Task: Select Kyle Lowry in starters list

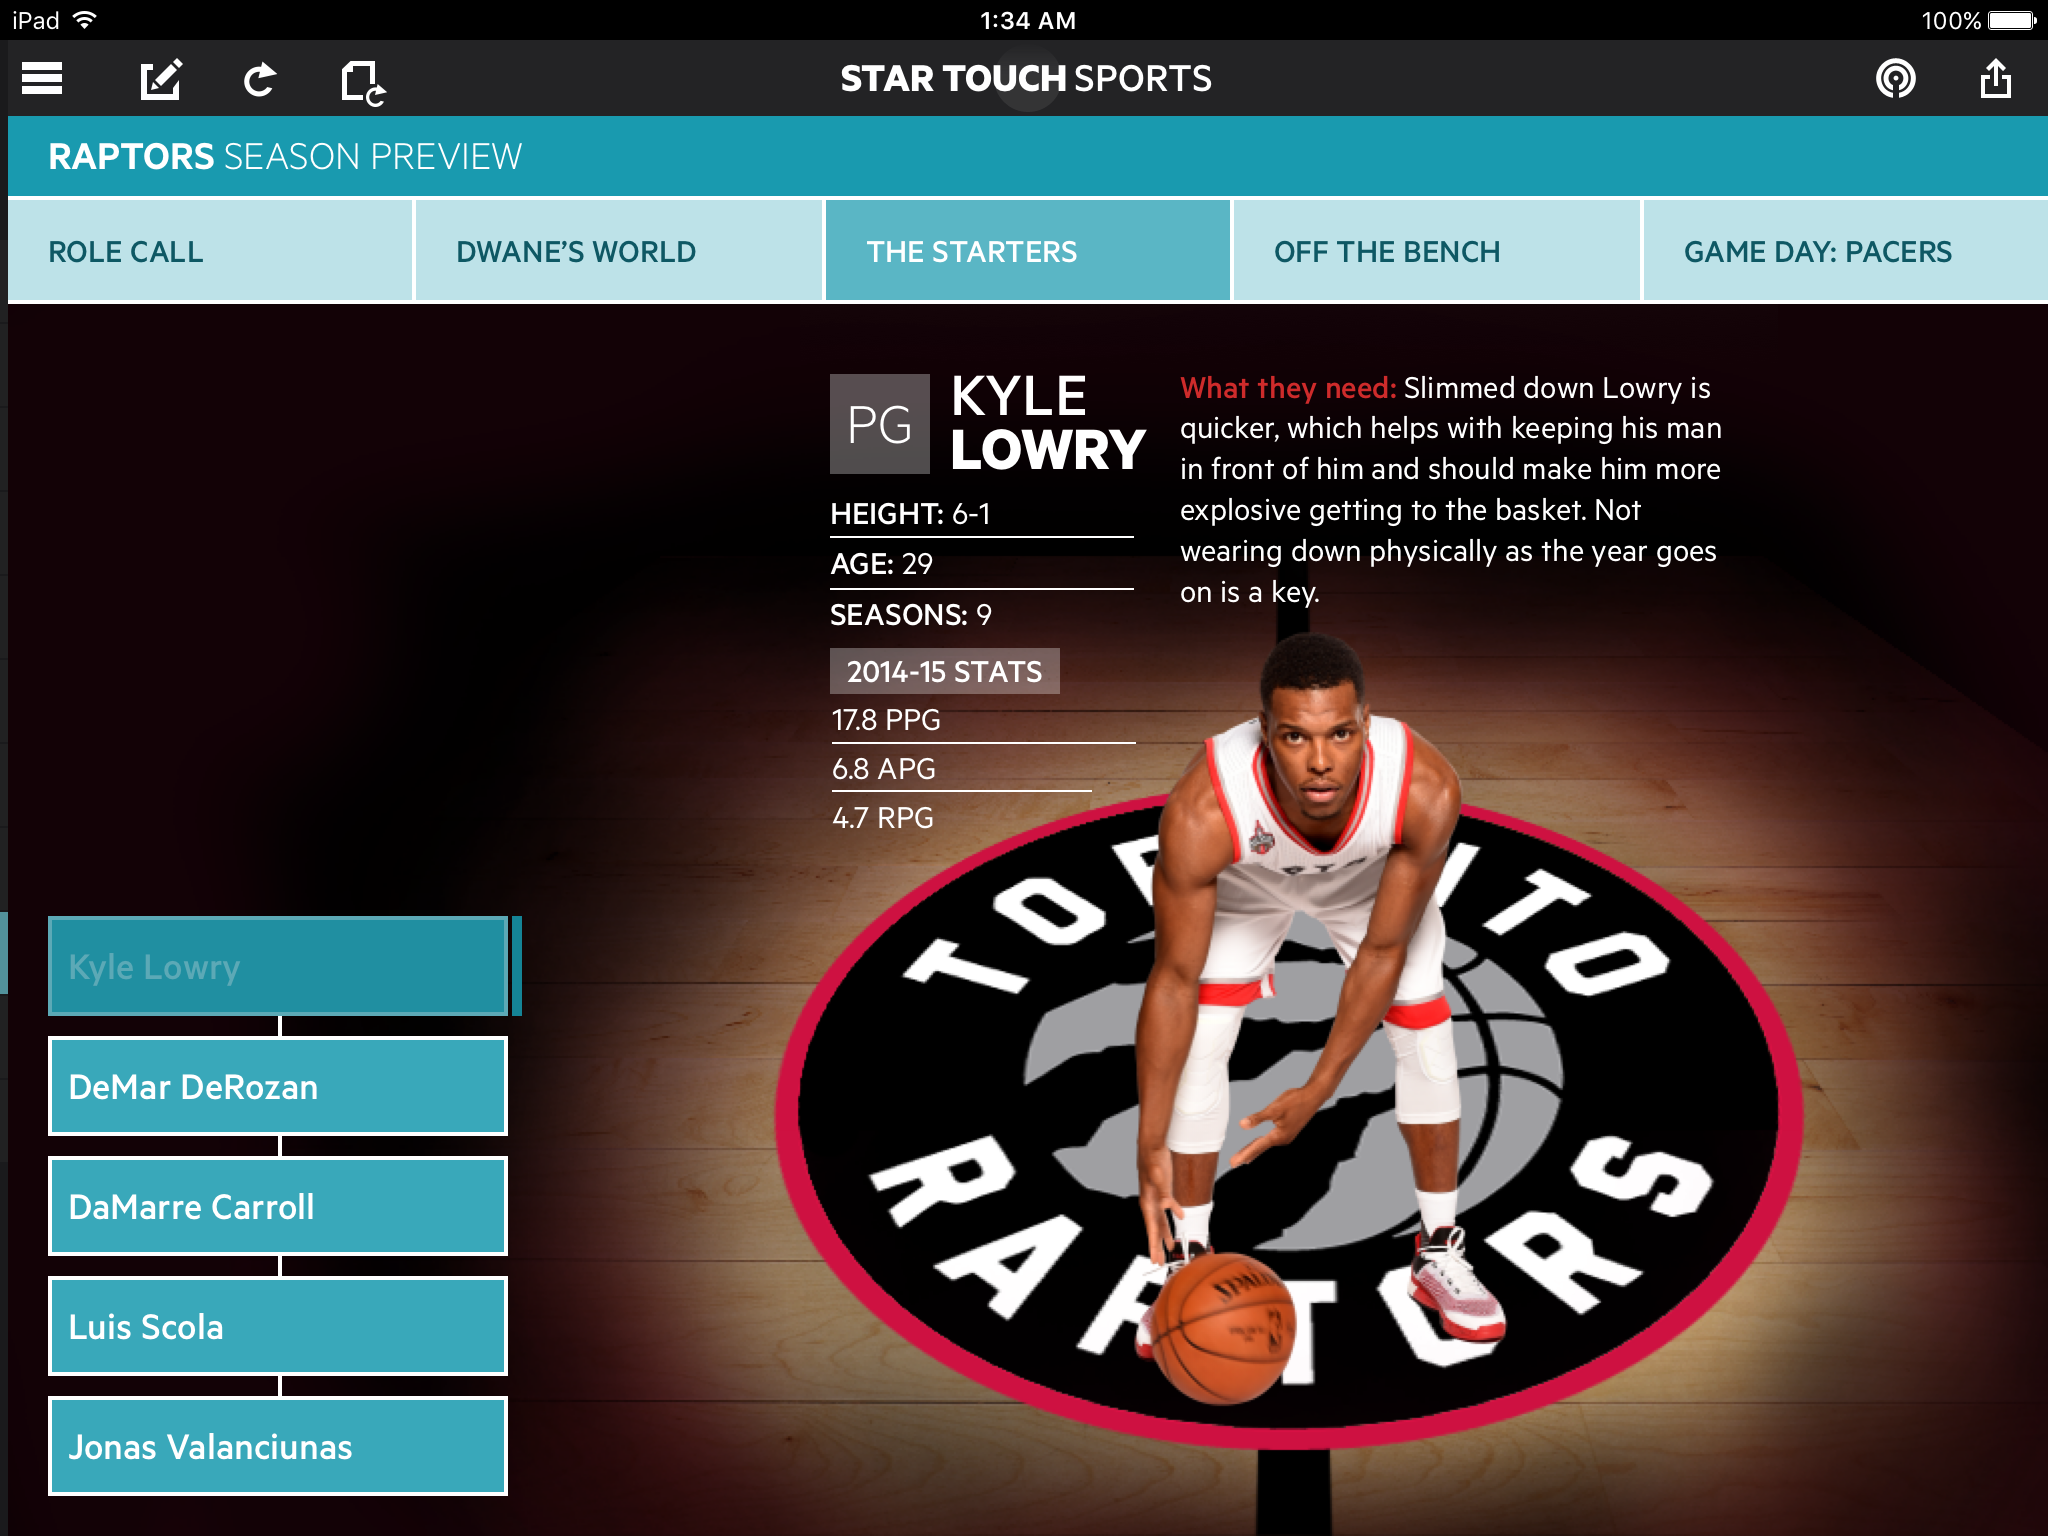Action: click(278, 966)
